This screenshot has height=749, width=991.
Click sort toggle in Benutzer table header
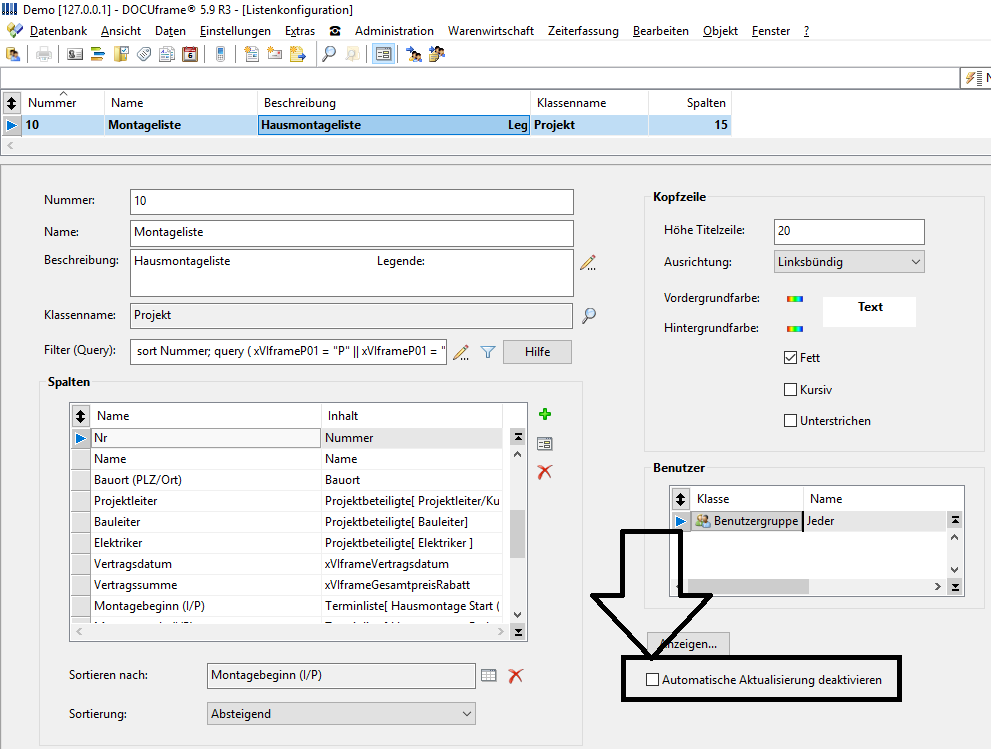(680, 499)
